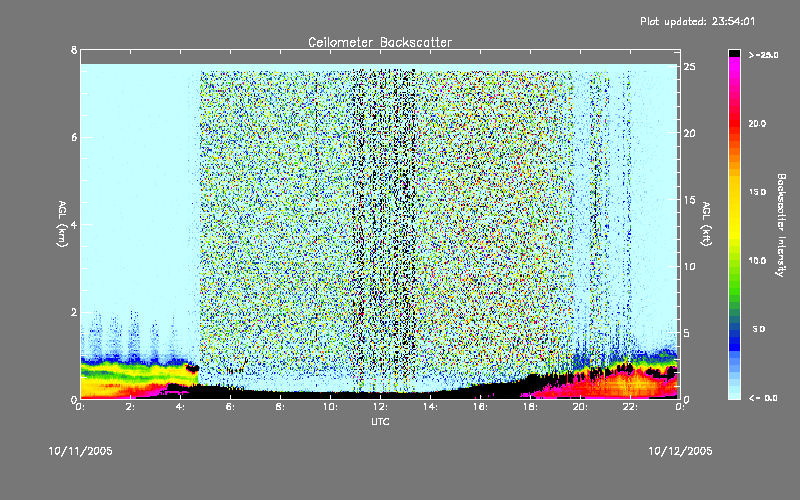This screenshot has height=500, width=800.
Task: Click the '8' km tick label
Action: [74, 50]
